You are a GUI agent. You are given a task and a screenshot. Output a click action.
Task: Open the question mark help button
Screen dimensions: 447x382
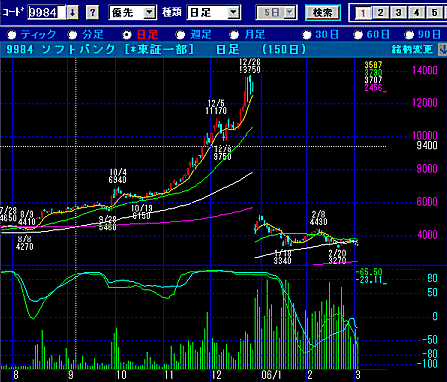coord(92,13)
